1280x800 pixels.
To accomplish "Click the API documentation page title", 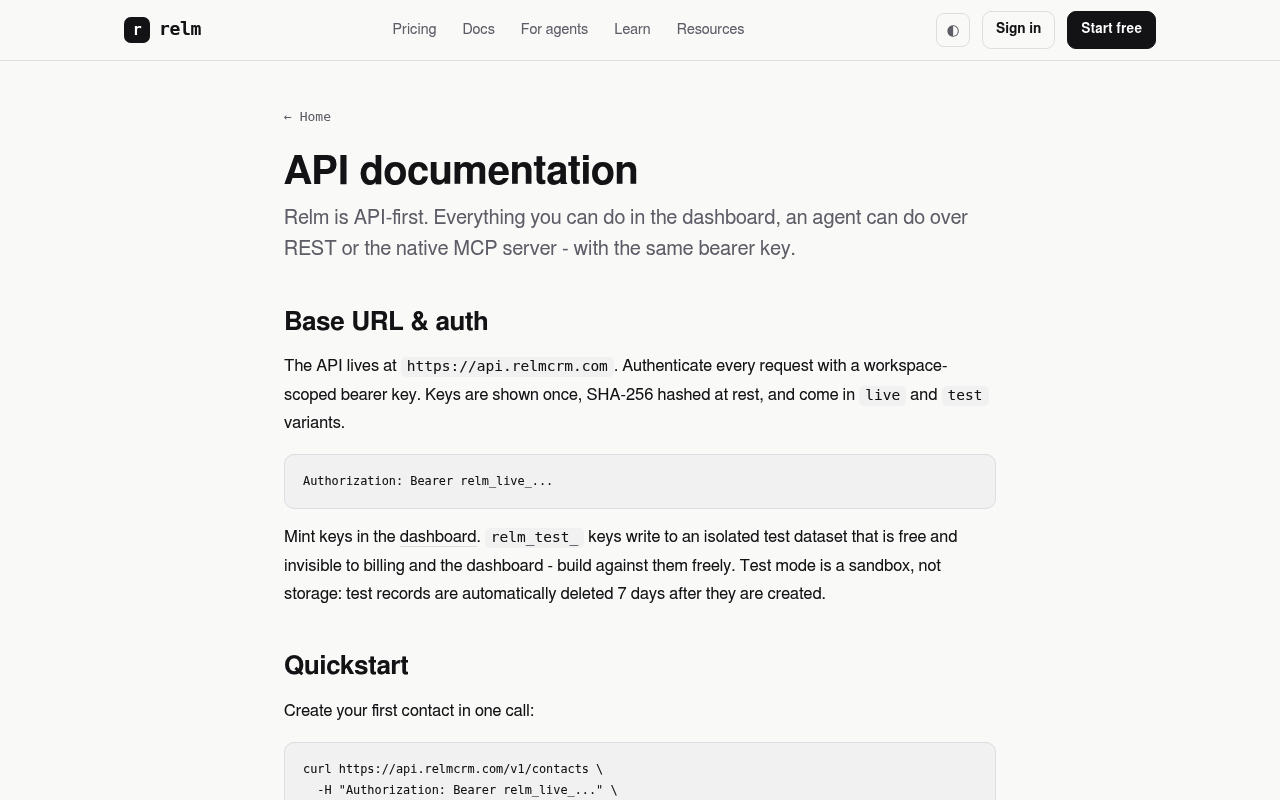I will (x=461, y=170).
